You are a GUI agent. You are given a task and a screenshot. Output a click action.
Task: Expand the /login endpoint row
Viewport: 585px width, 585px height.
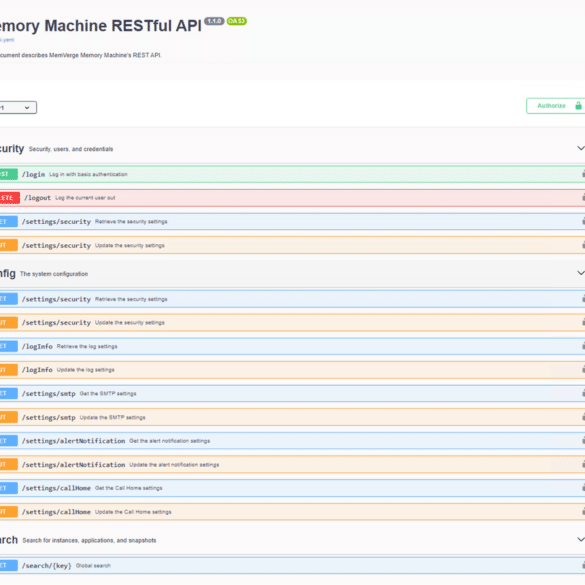(292, 174)
